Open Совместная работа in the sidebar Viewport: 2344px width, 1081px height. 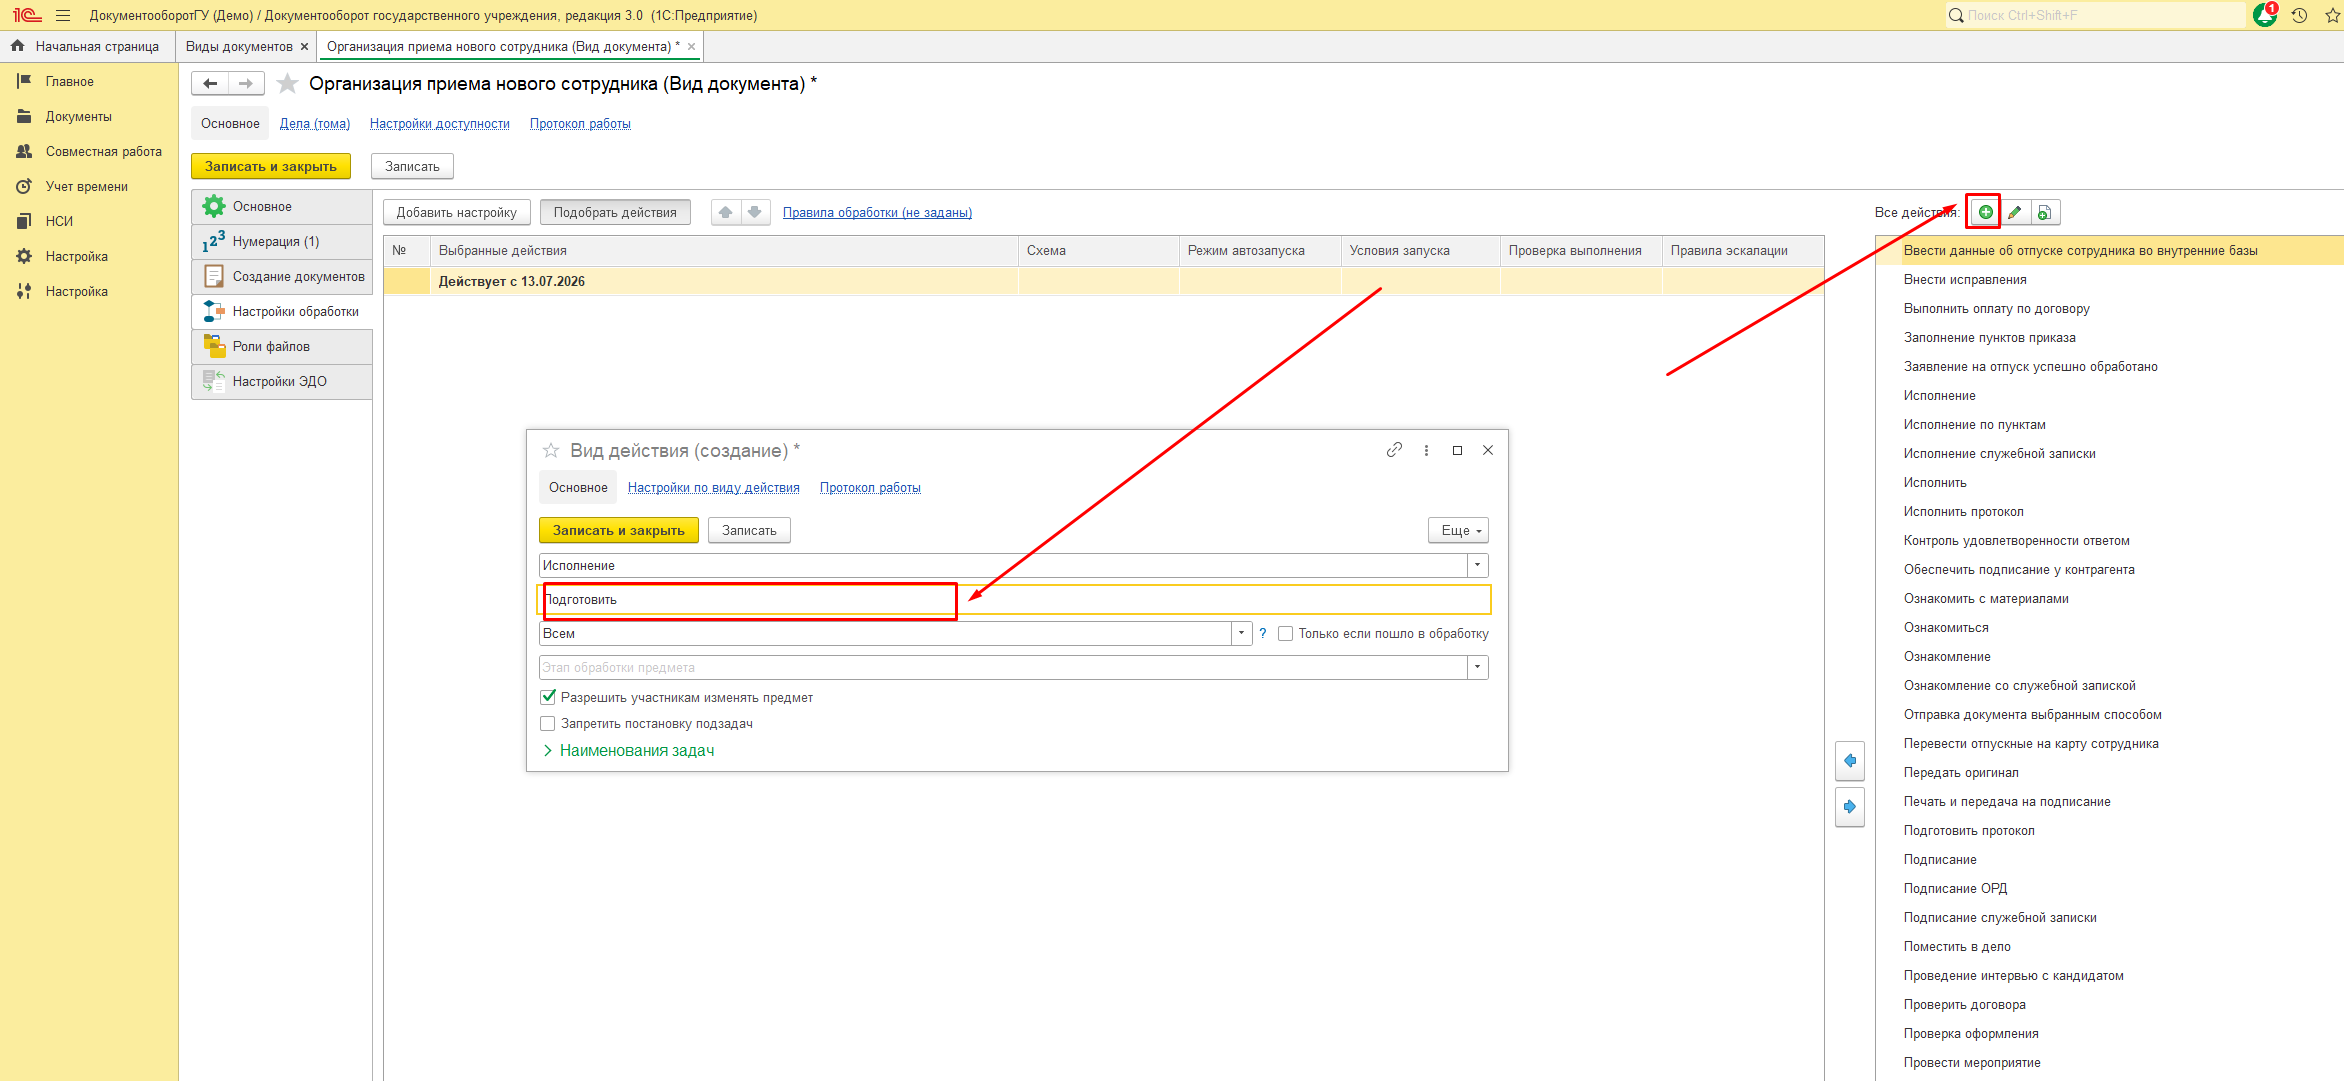103,151
